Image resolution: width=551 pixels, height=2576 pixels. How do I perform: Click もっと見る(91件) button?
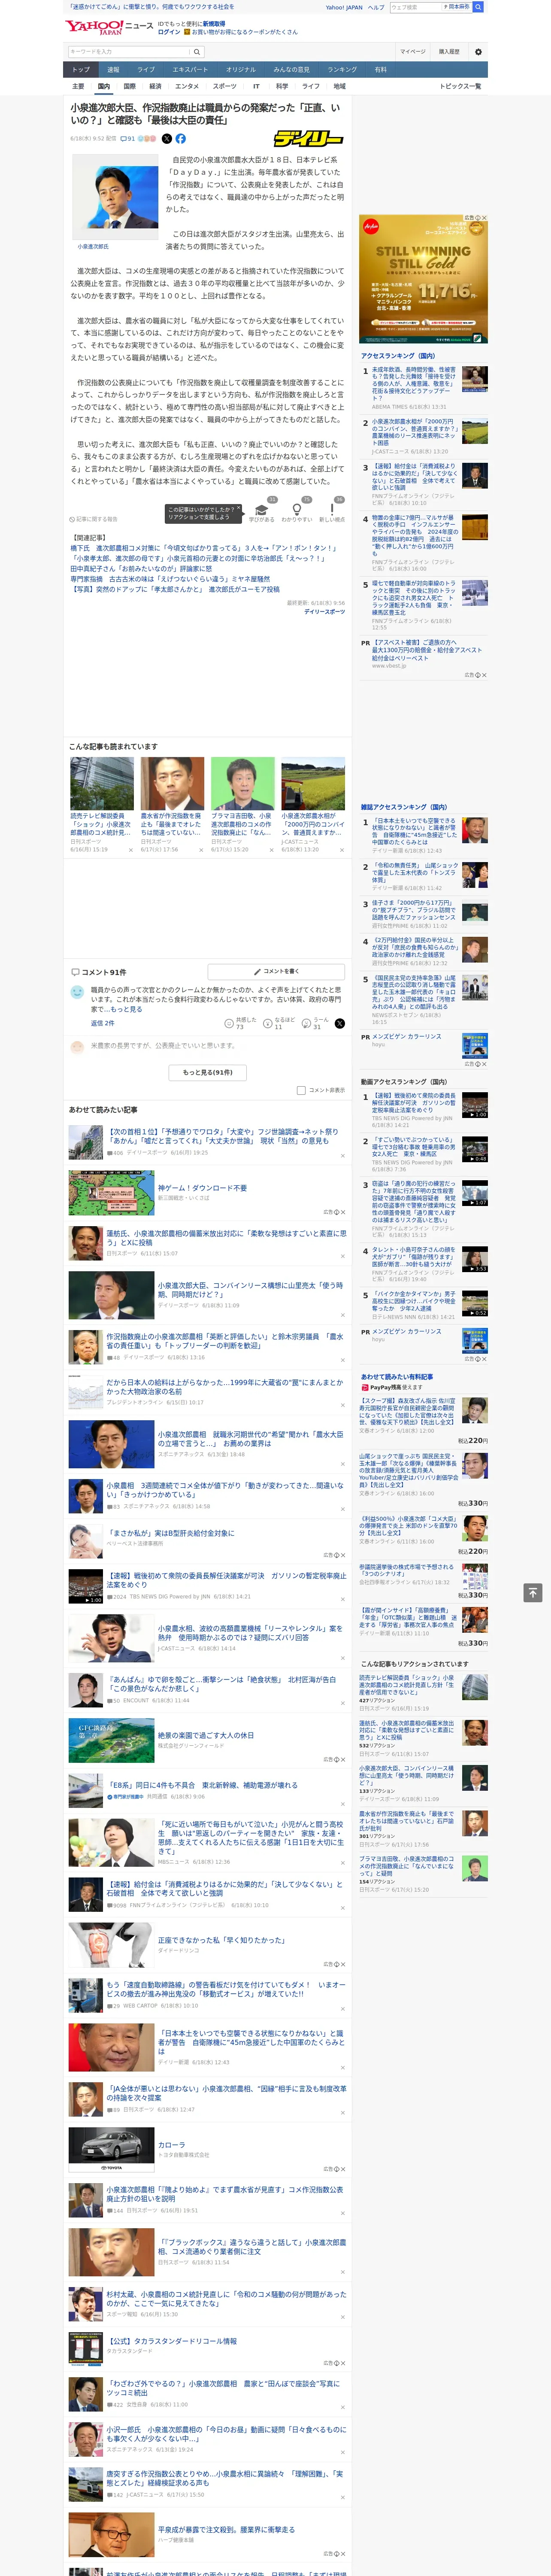[x=208, y=1072]
